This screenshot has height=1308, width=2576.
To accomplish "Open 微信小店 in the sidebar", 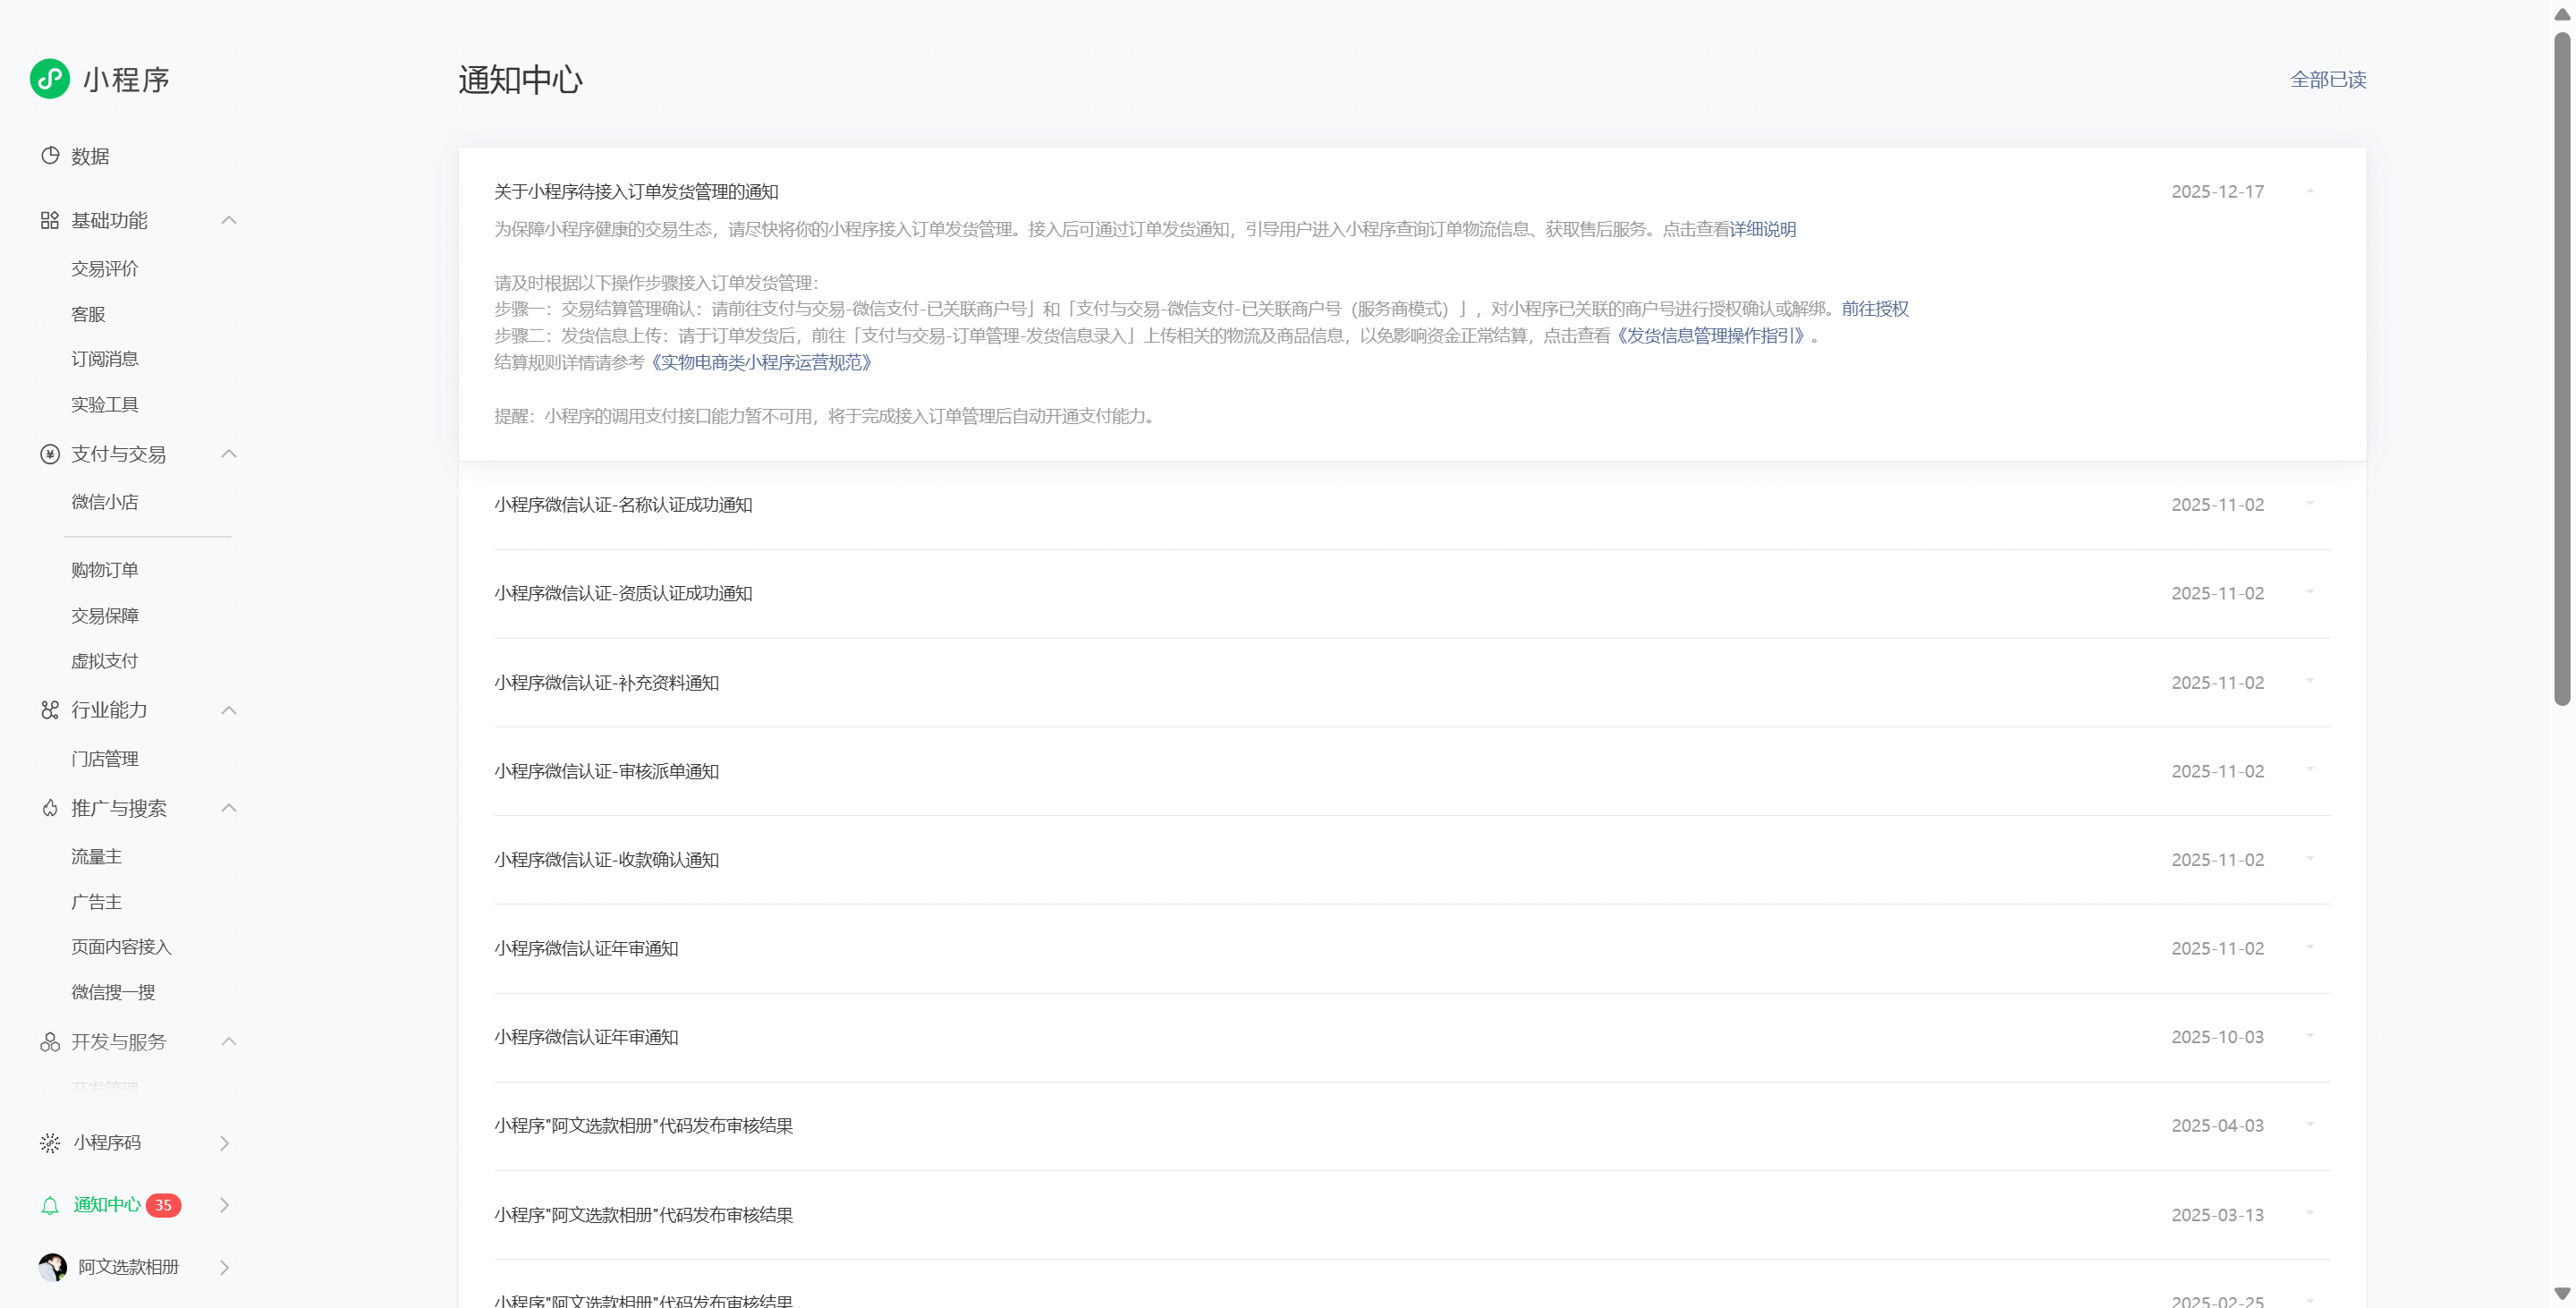I will (x=105, y=502).
